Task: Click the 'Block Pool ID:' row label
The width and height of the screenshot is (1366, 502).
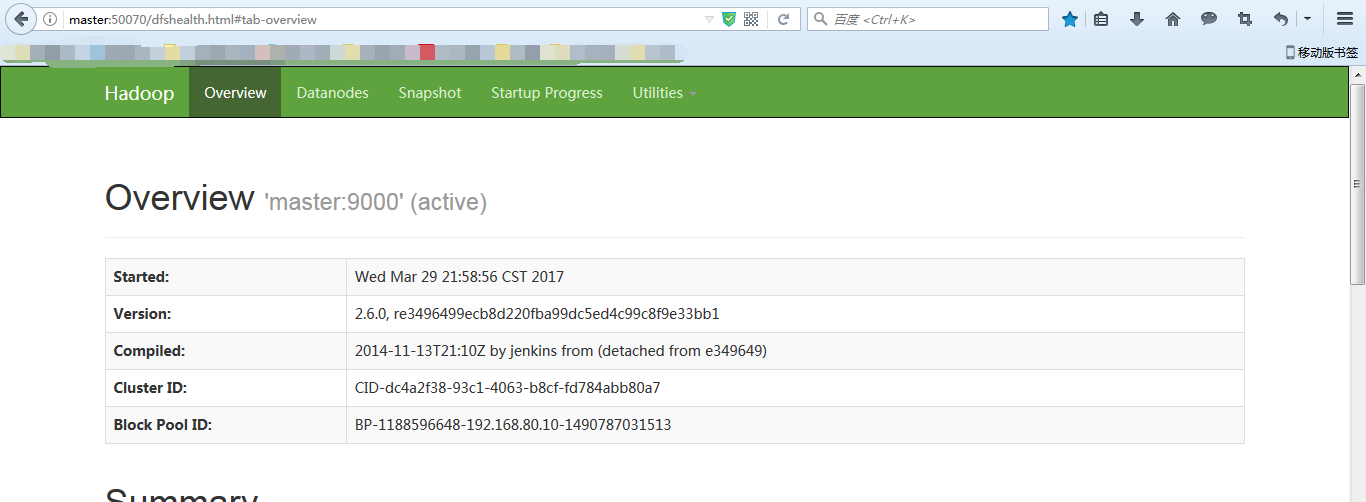Action: click(x=163, y=425)
